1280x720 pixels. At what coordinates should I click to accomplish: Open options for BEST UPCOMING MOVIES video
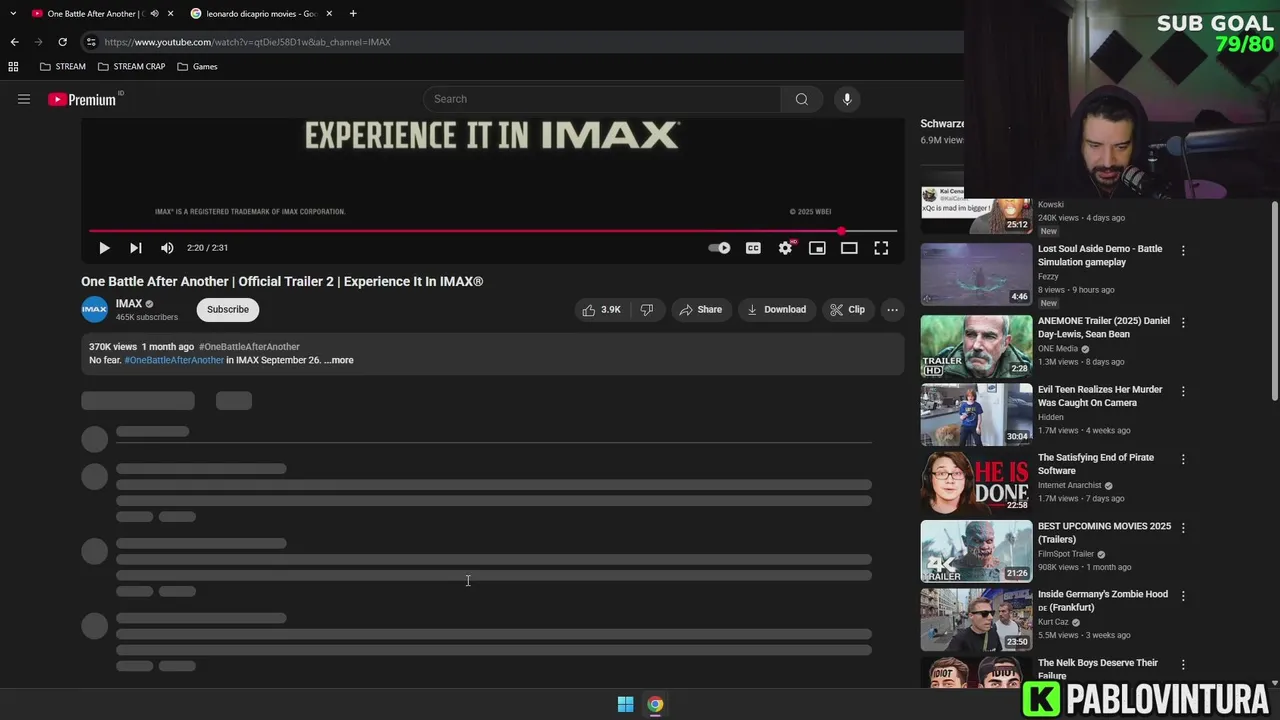tap(1183, 527)
